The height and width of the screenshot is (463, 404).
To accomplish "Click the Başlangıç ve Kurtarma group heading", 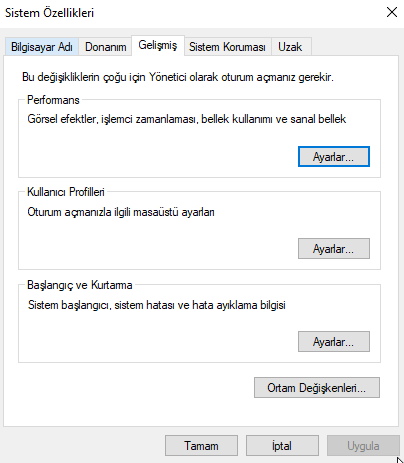I will pyautogui.click(x=80, y=285).
